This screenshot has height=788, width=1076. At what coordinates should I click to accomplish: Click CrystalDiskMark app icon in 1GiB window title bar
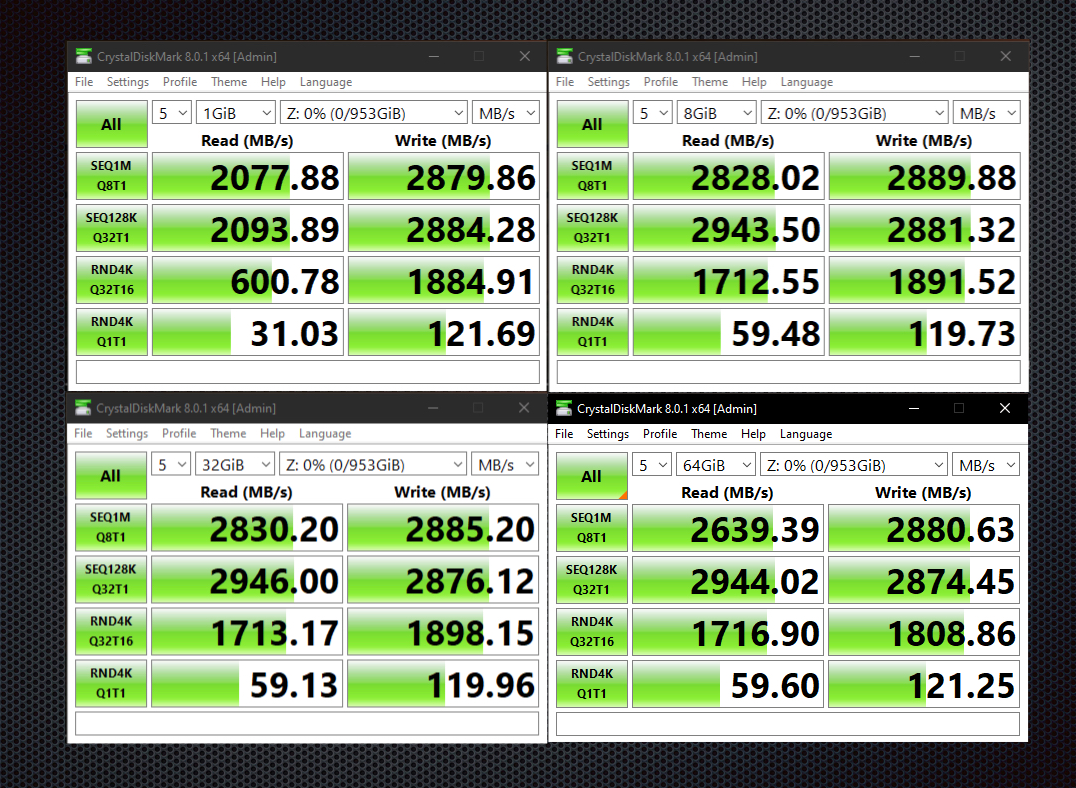84,56
